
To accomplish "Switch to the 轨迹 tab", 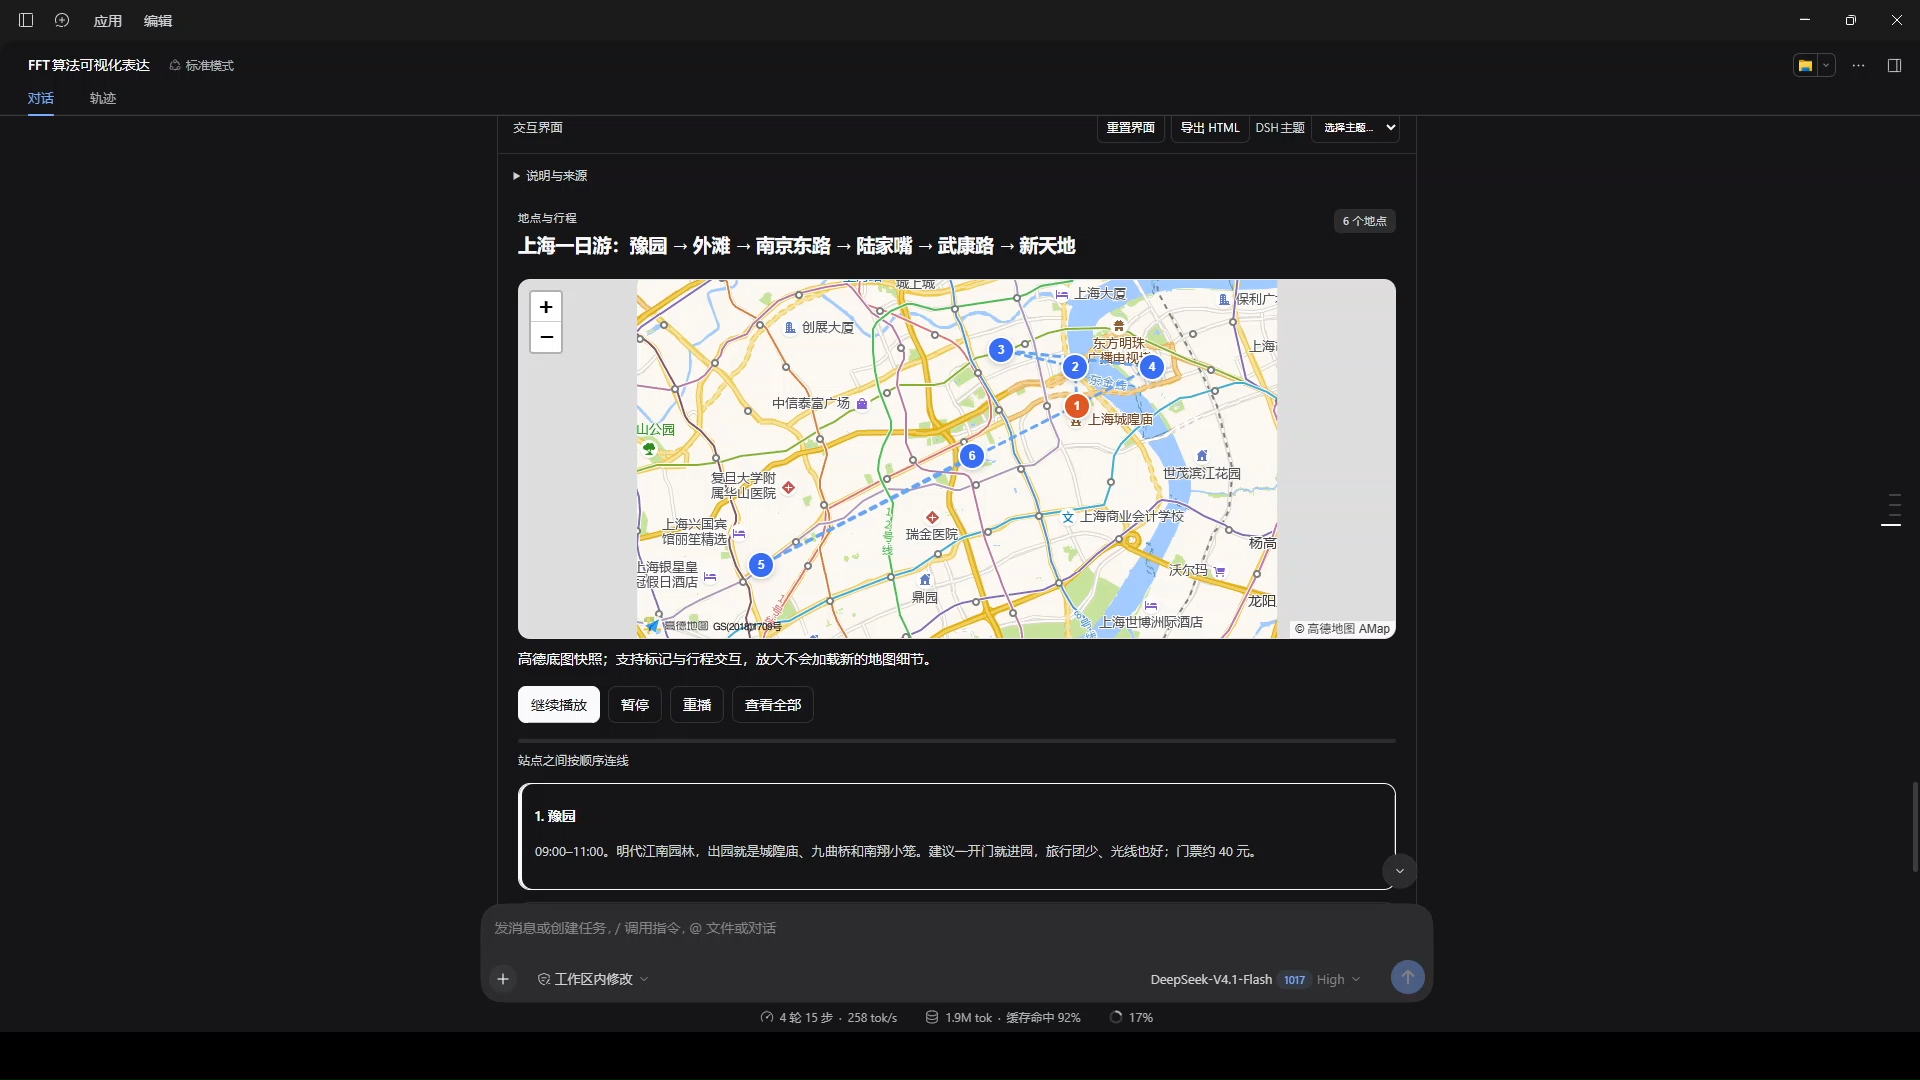I will (103, 98).
